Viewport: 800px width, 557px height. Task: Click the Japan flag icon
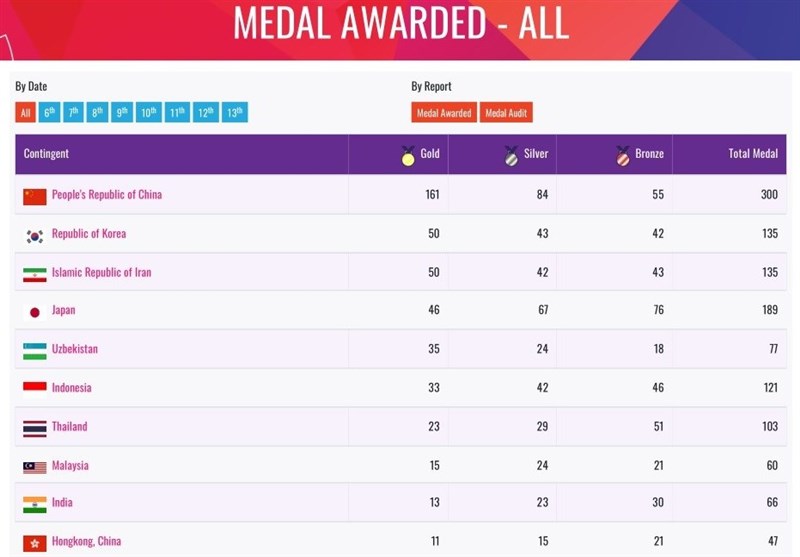pos(35,312)
